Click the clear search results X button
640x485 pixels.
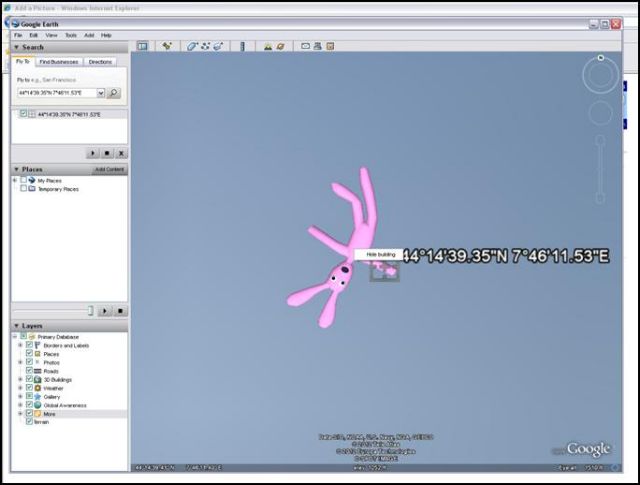tap(121, 153)
